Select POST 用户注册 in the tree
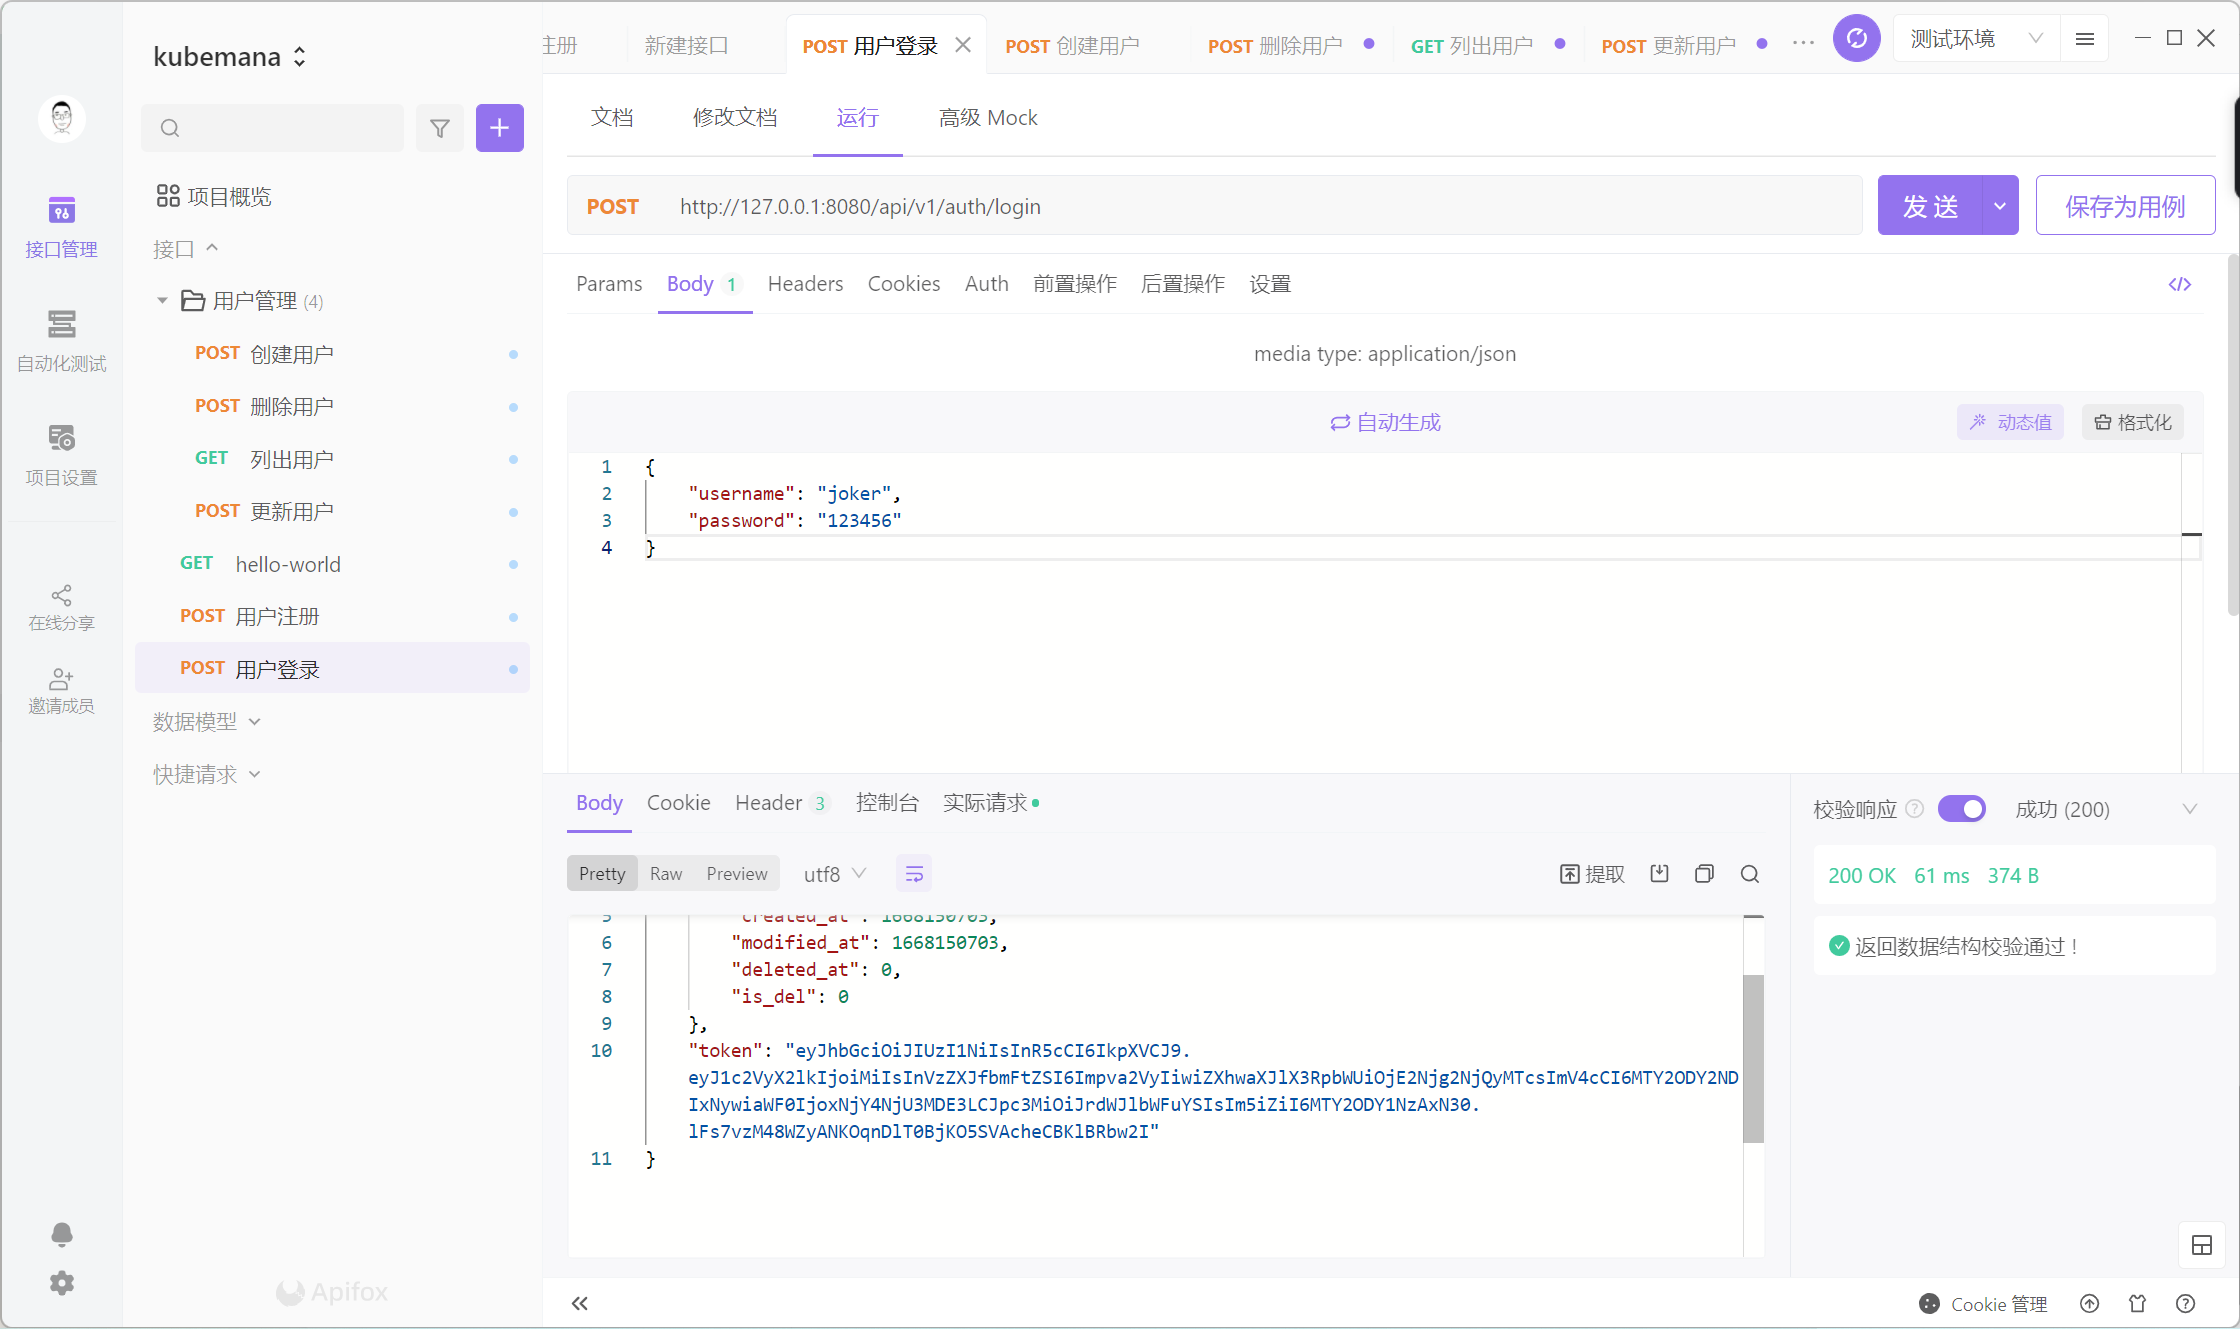The height and width of the screenshot is (1329, 2240). pyautogui.click(x=332, y=616)
